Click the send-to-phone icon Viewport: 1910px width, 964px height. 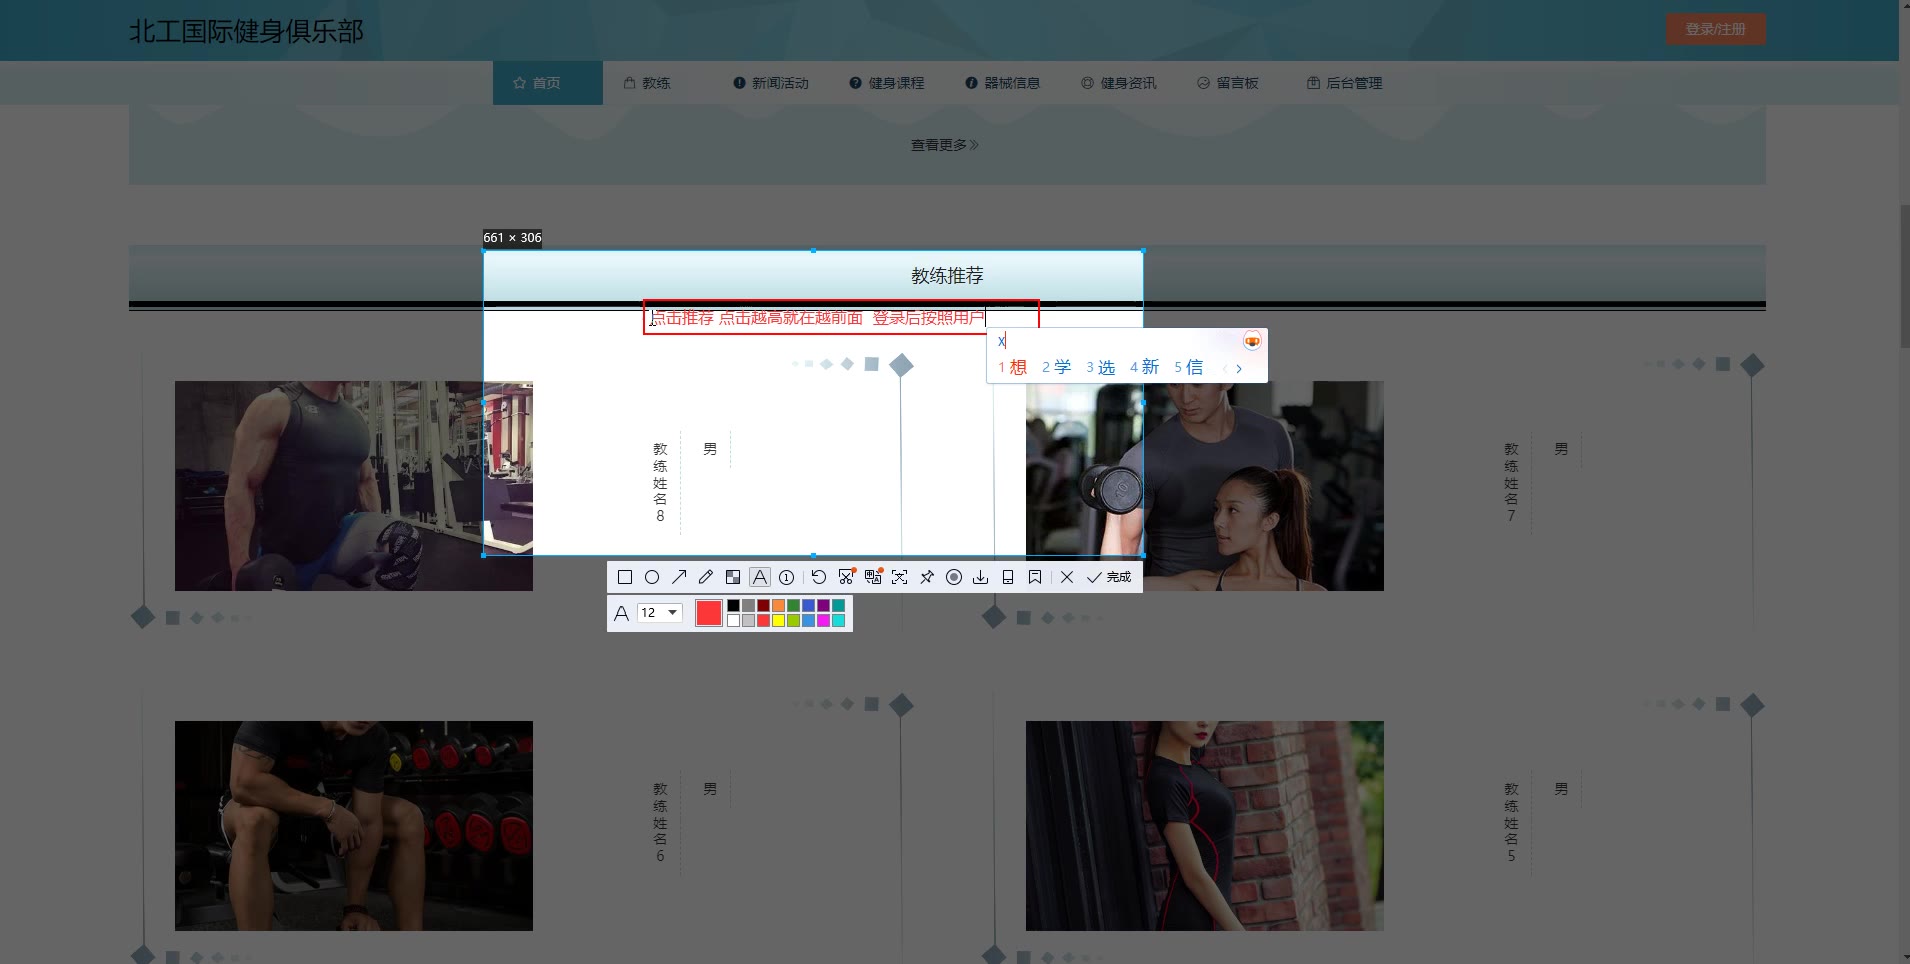1008,577
